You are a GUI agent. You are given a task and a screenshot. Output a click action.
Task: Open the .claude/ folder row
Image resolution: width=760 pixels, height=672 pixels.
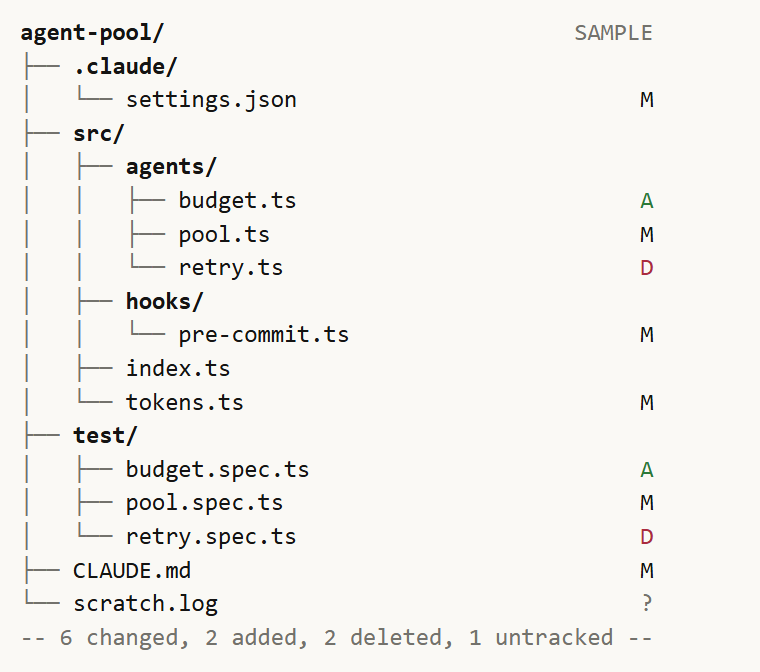(x=125, y=67)
